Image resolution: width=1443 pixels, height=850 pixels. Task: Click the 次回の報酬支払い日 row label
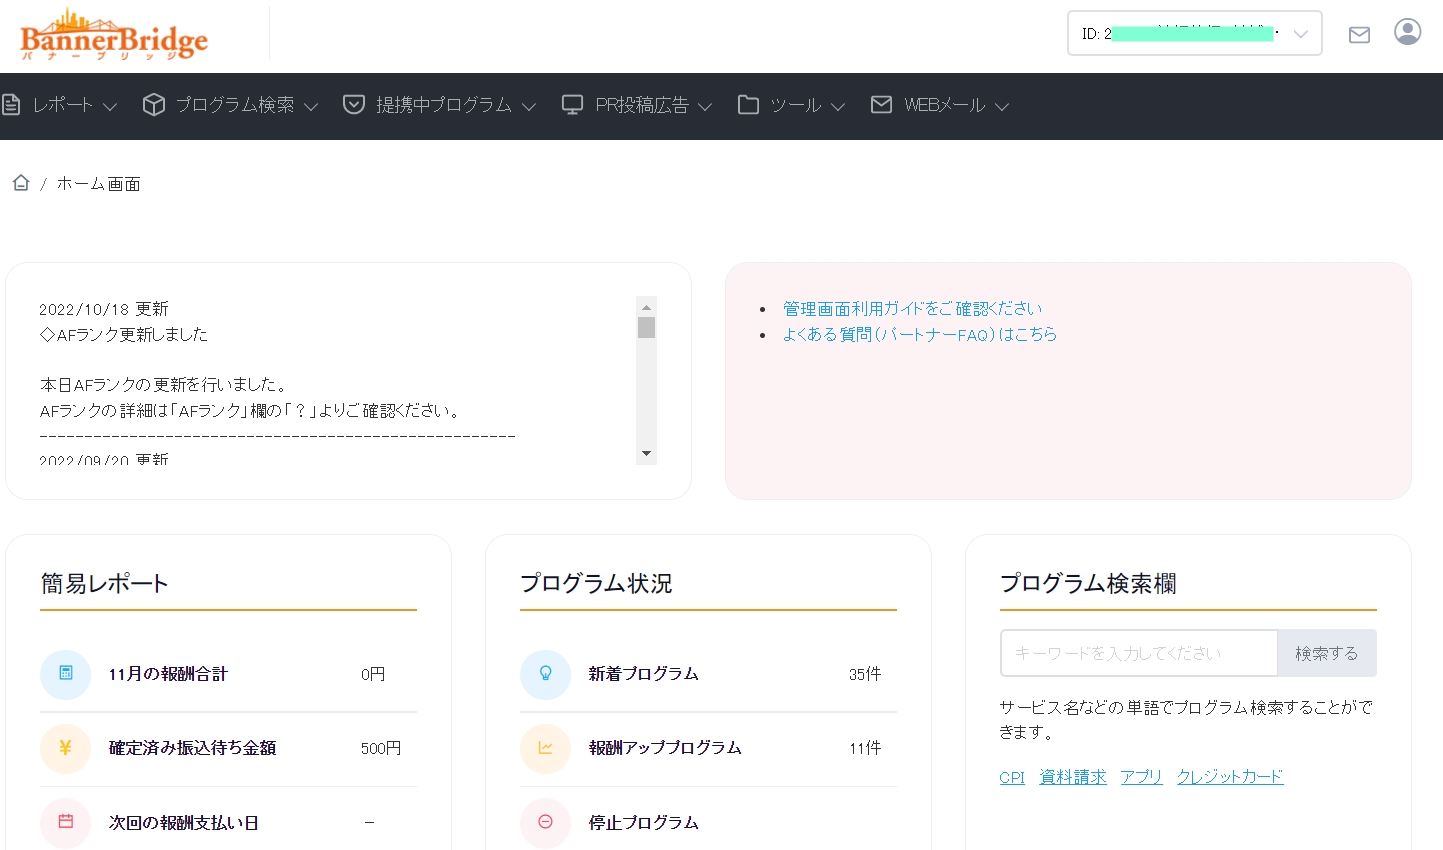coord(184,823)
